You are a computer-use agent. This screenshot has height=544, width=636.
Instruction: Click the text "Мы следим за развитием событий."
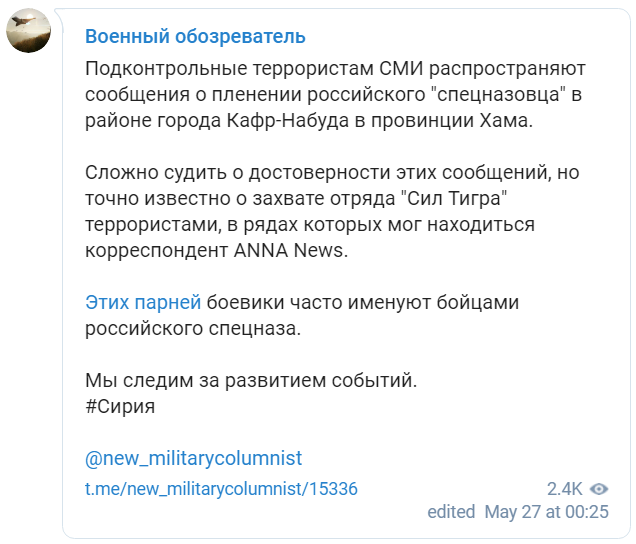[249, 381]
